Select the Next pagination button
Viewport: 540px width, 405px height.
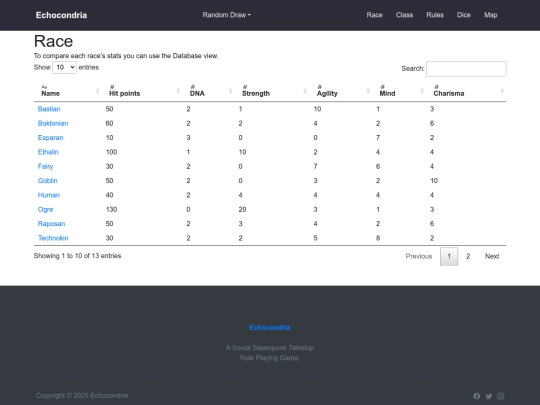tap(492, 256)
